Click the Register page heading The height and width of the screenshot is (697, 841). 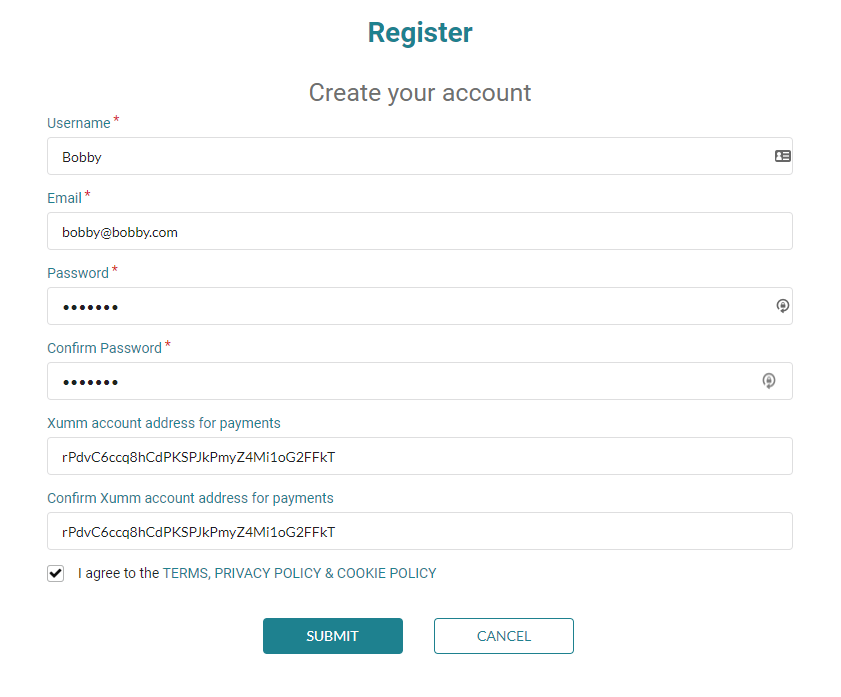[420, 33]
